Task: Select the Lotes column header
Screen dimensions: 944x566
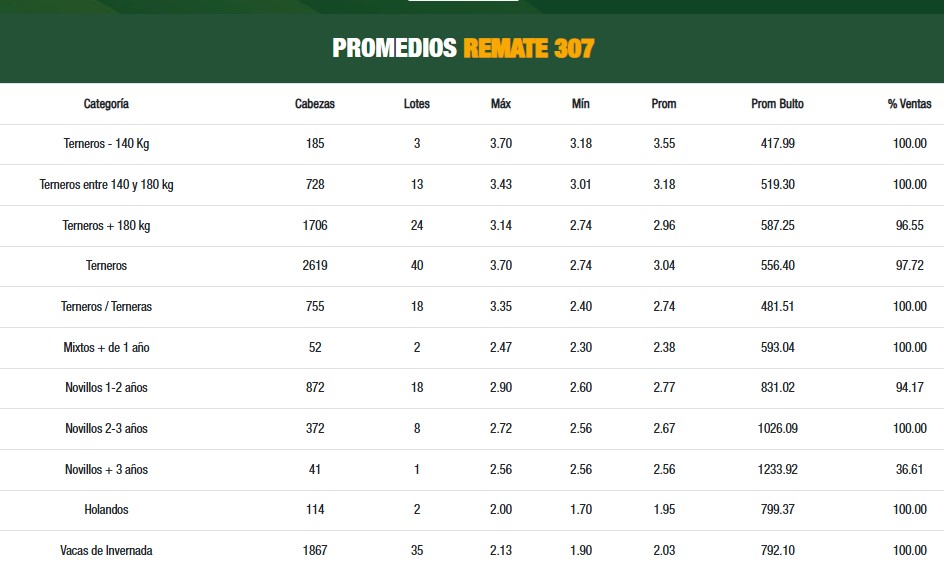Action: [x=417, y=104]
